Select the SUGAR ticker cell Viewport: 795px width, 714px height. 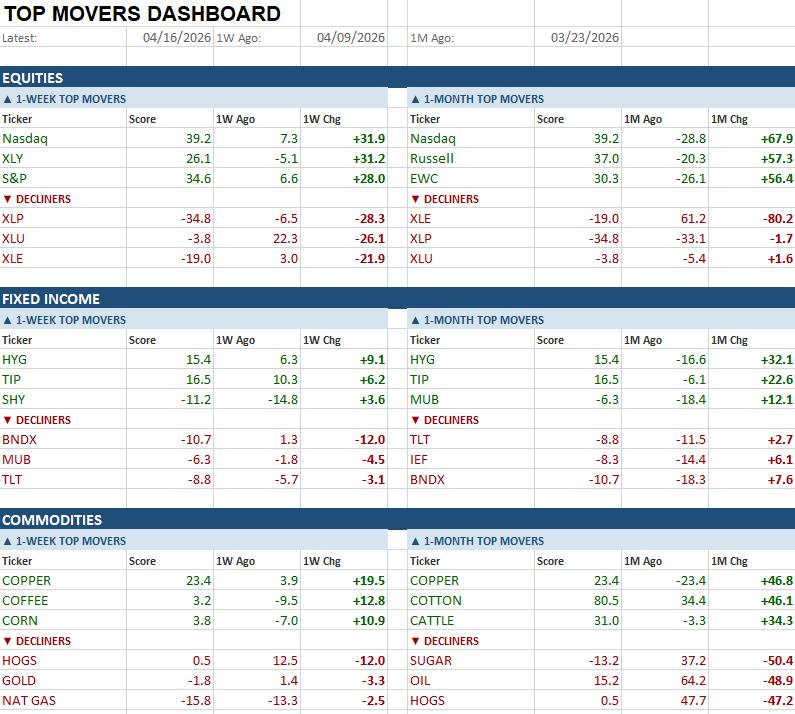pyautogui.click(x=471, y=661)
